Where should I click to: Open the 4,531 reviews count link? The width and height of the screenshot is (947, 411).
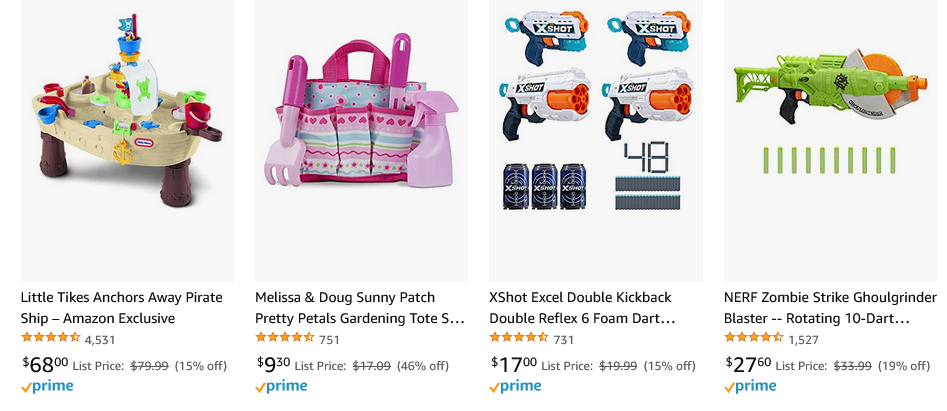click(100, 340)
